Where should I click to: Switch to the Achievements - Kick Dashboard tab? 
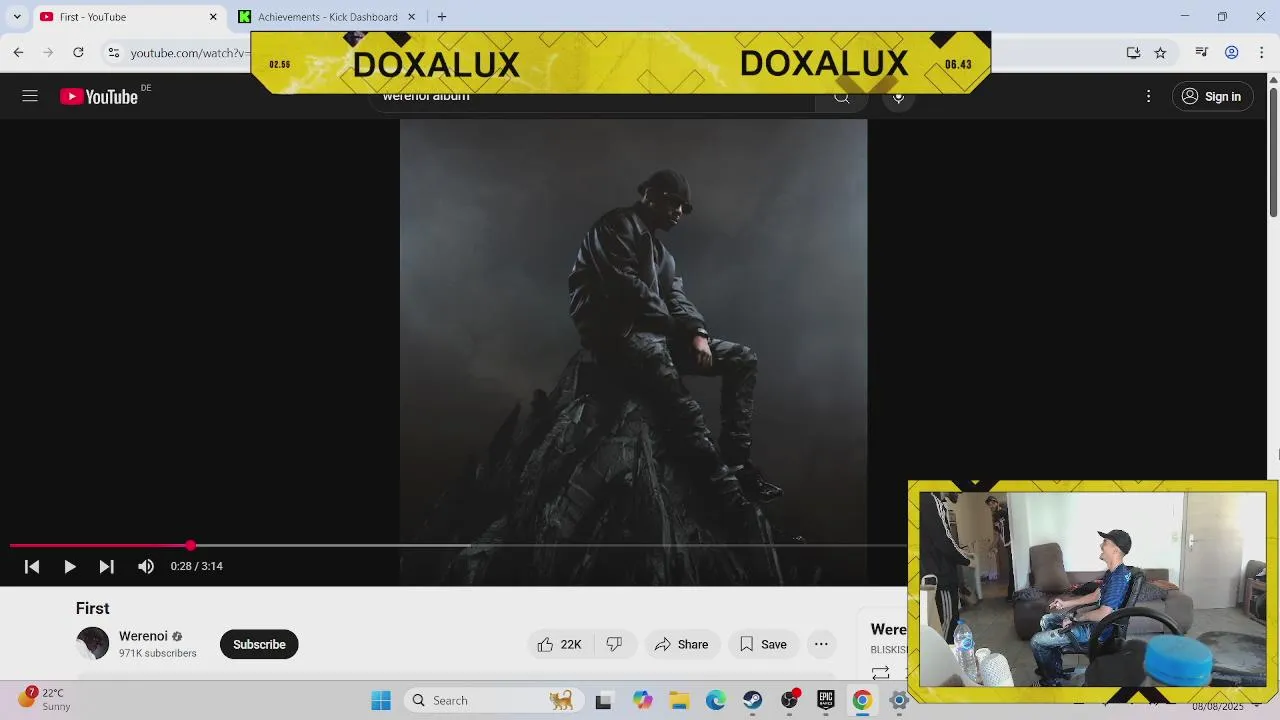327,17
